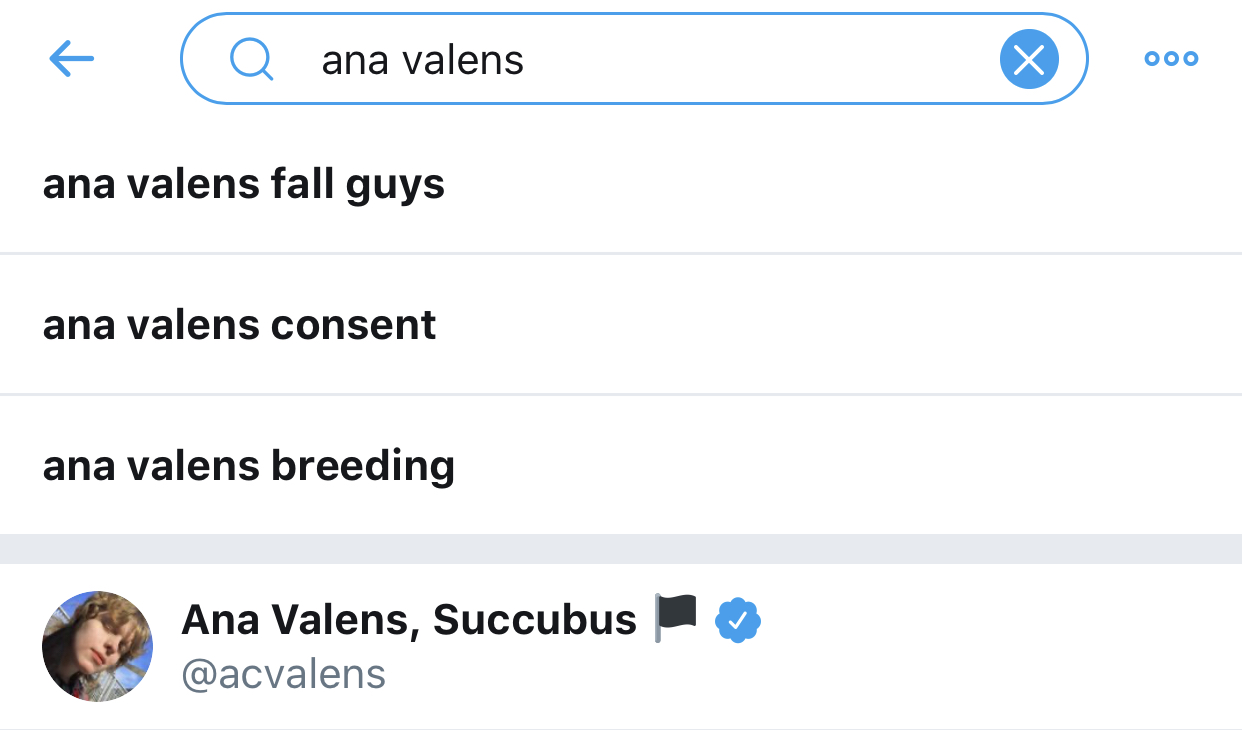Click the word "consent" in second suggestion
The height and width of the screenshot is (730, 1242).
[354, 325]
